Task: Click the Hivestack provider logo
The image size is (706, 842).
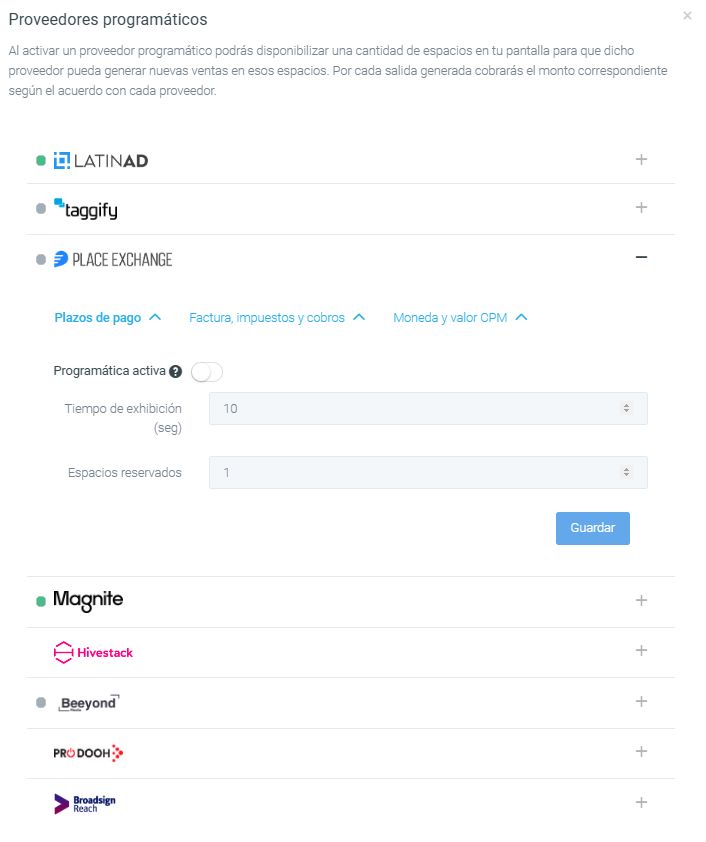Action: 93,652
